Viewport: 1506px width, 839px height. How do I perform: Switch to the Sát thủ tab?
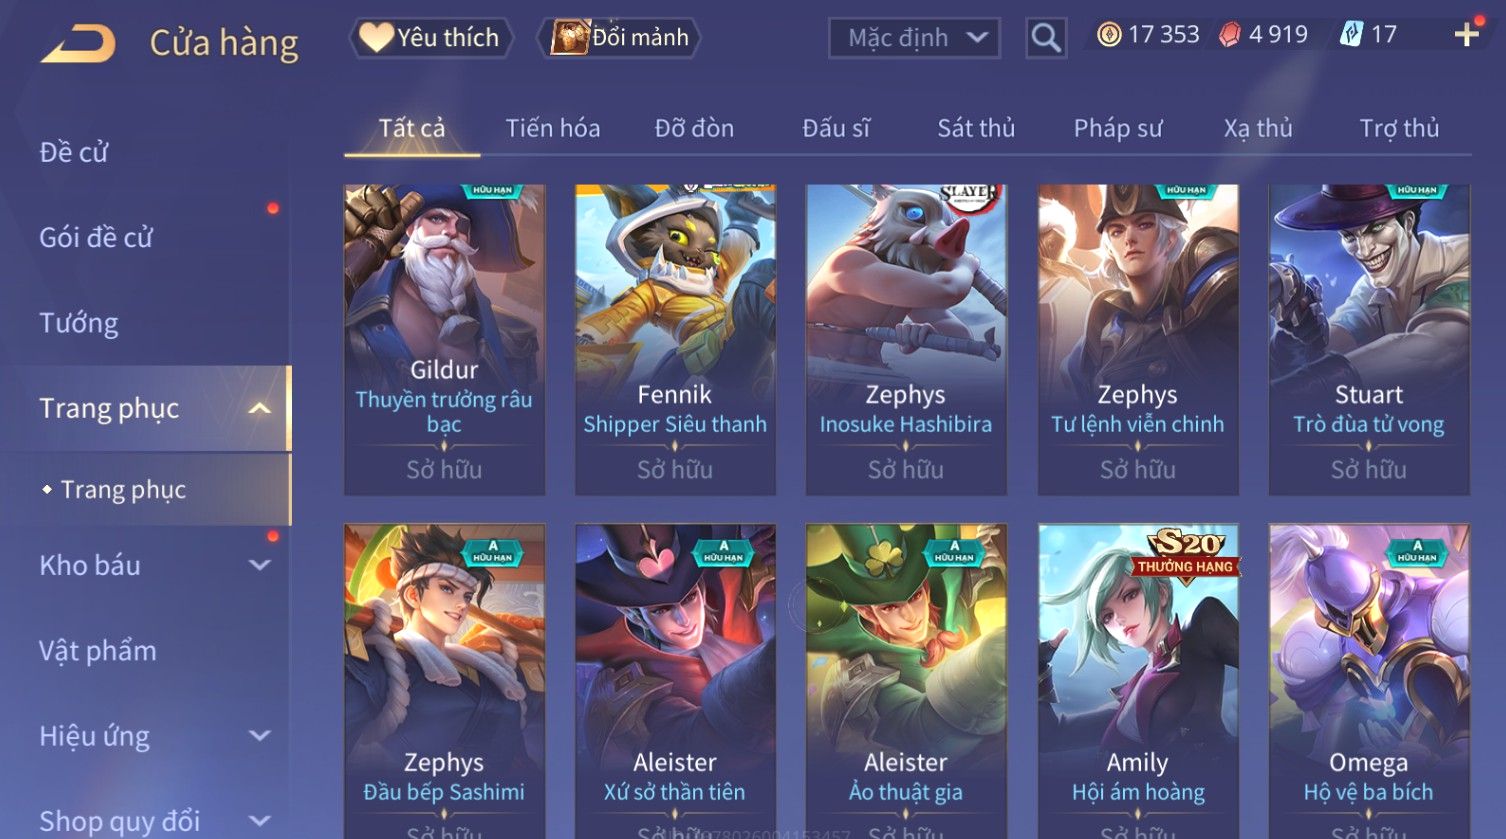point(976,128)
